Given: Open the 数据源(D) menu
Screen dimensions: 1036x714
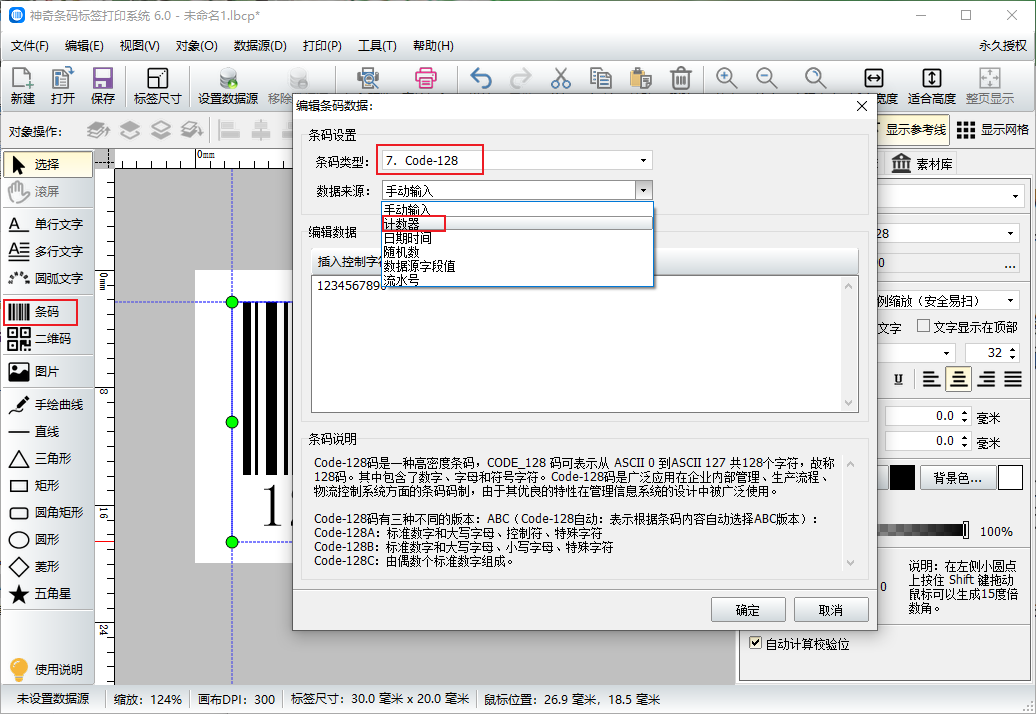Looking at the screenshot, I should click(x=260, y=46).
